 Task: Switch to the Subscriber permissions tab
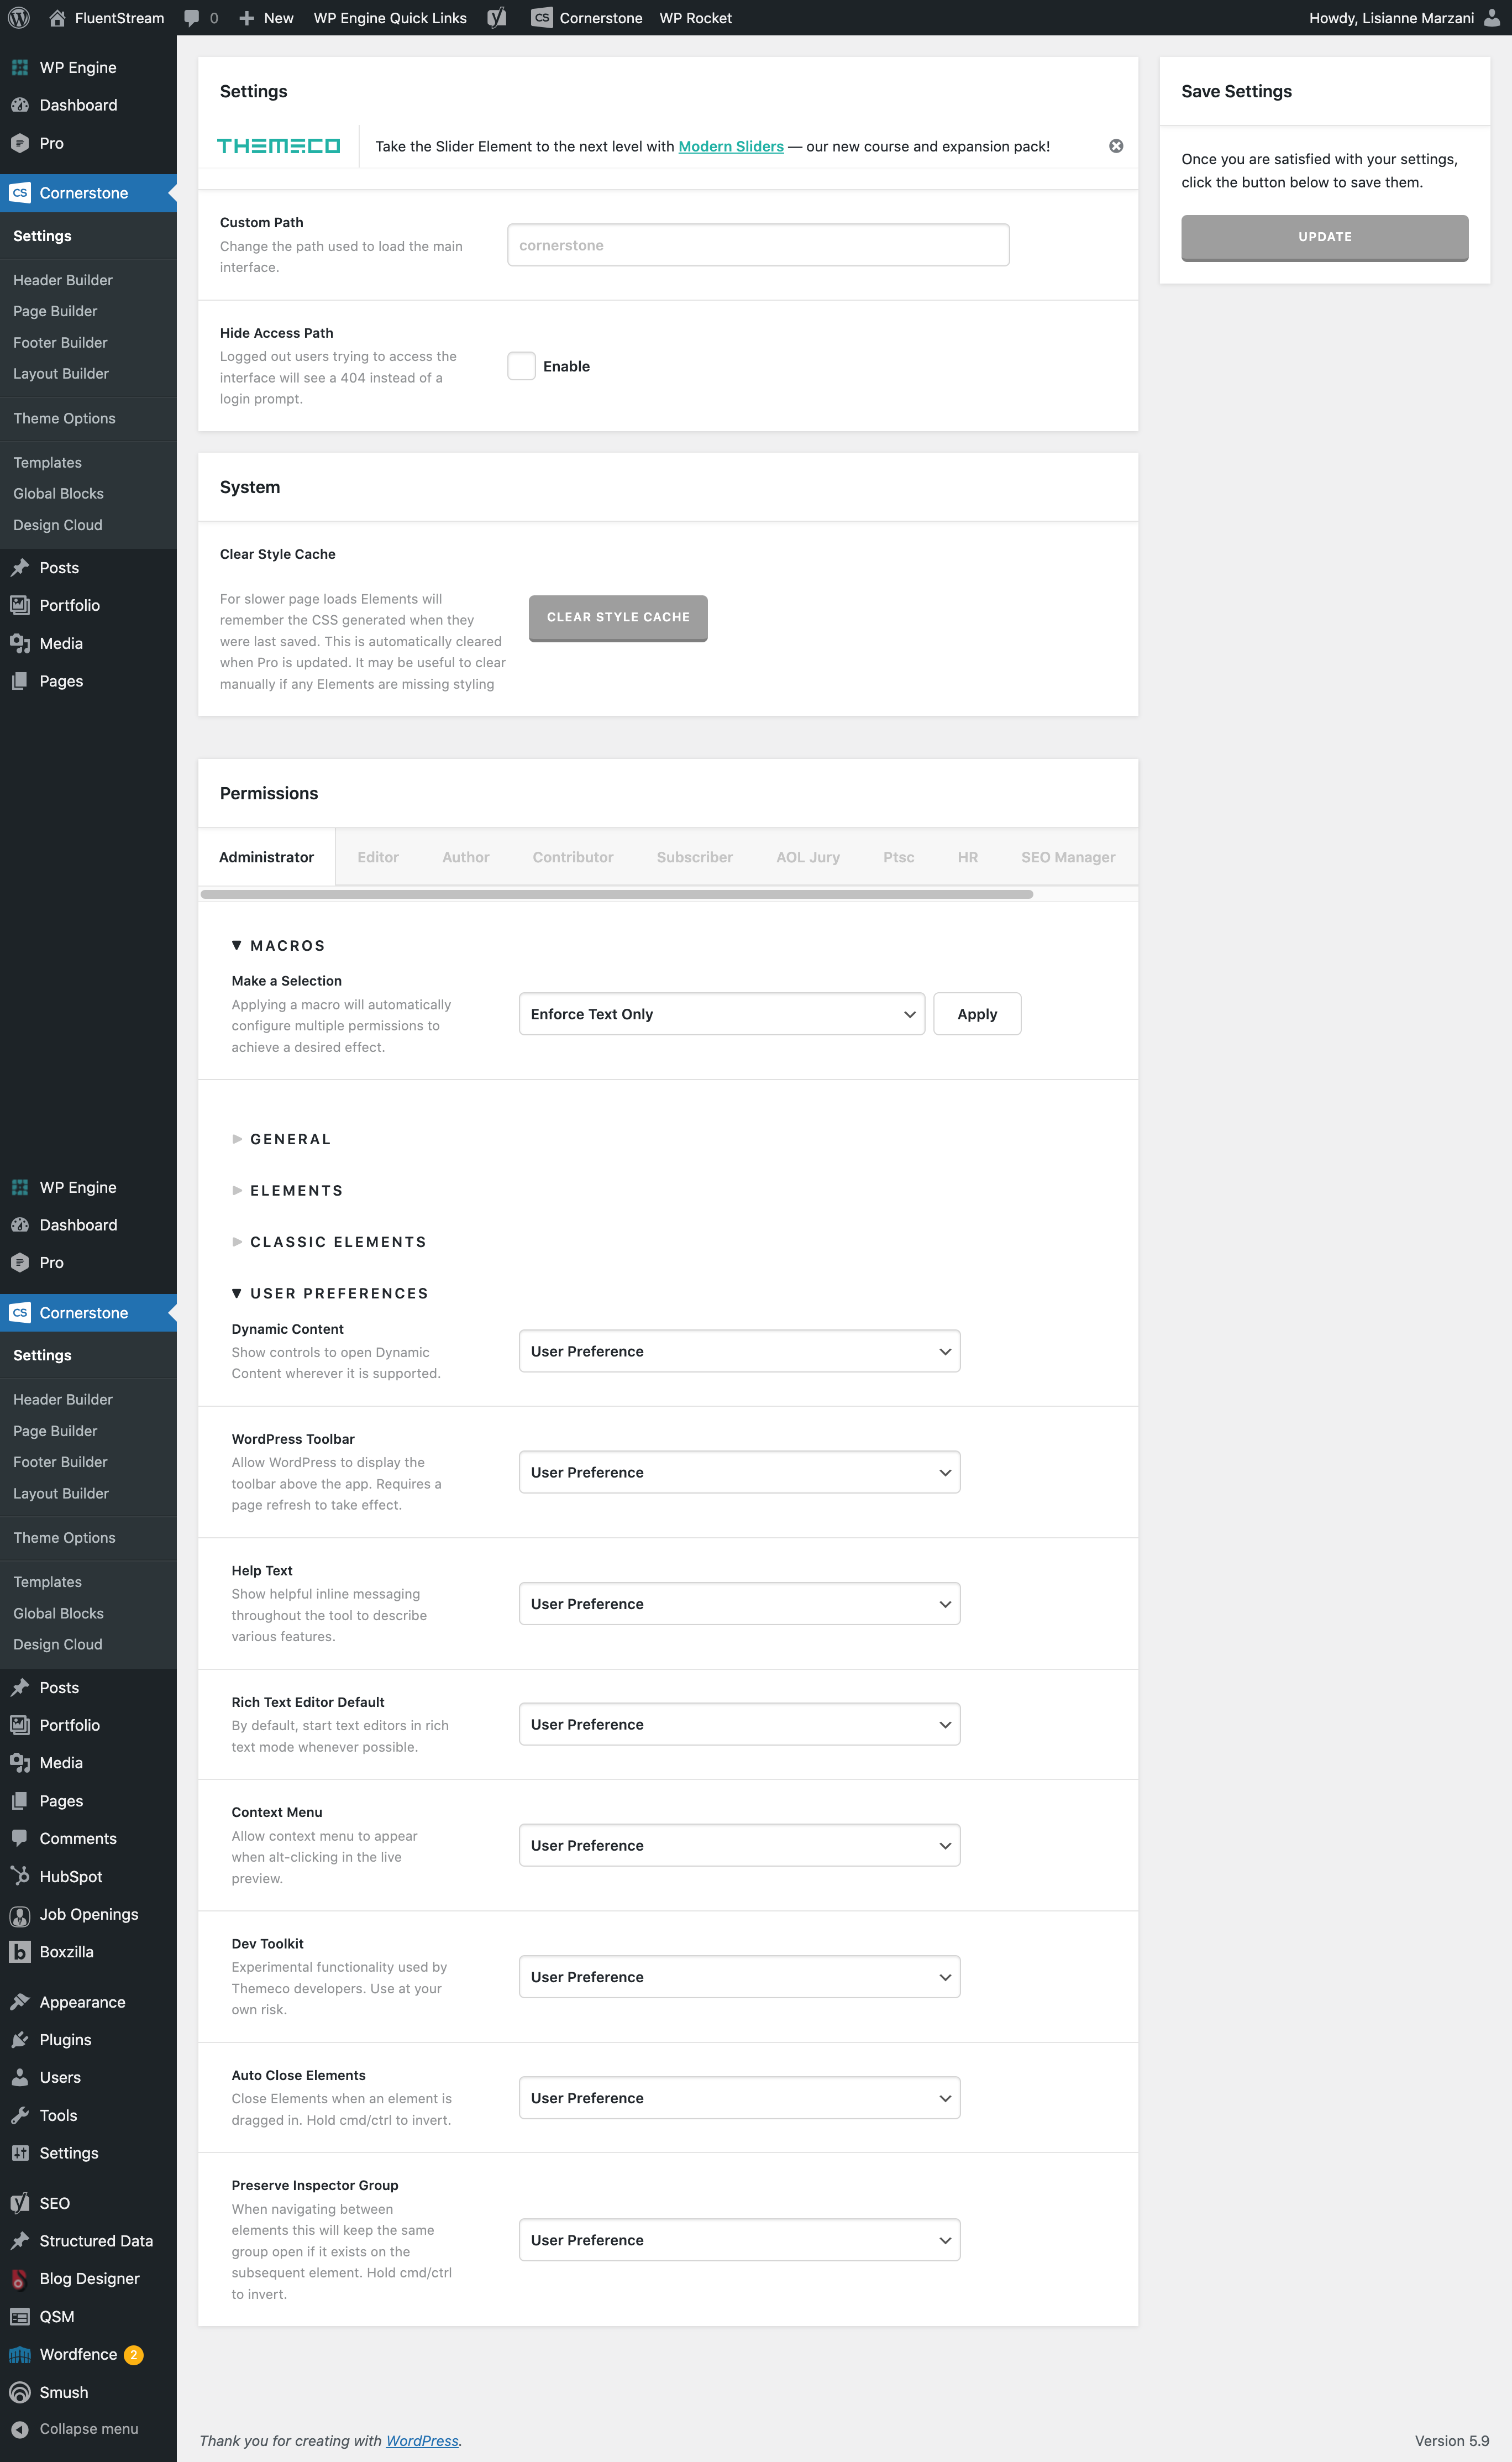point(695,857)
